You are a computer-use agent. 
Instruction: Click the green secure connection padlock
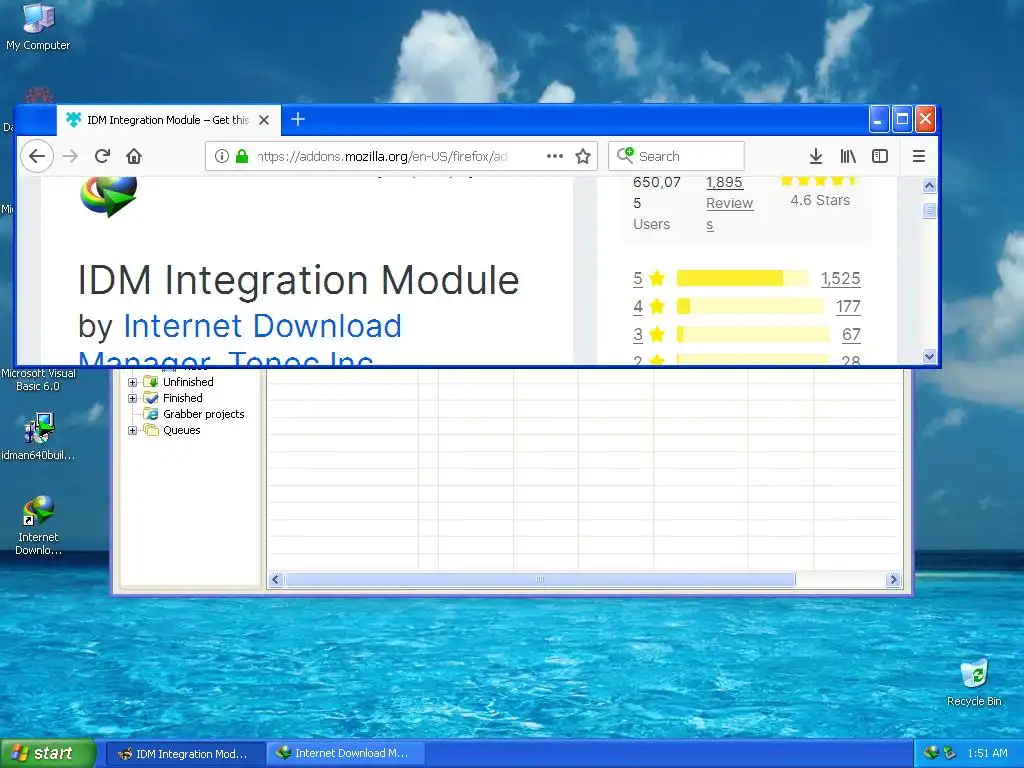click(x=242, y=156)
